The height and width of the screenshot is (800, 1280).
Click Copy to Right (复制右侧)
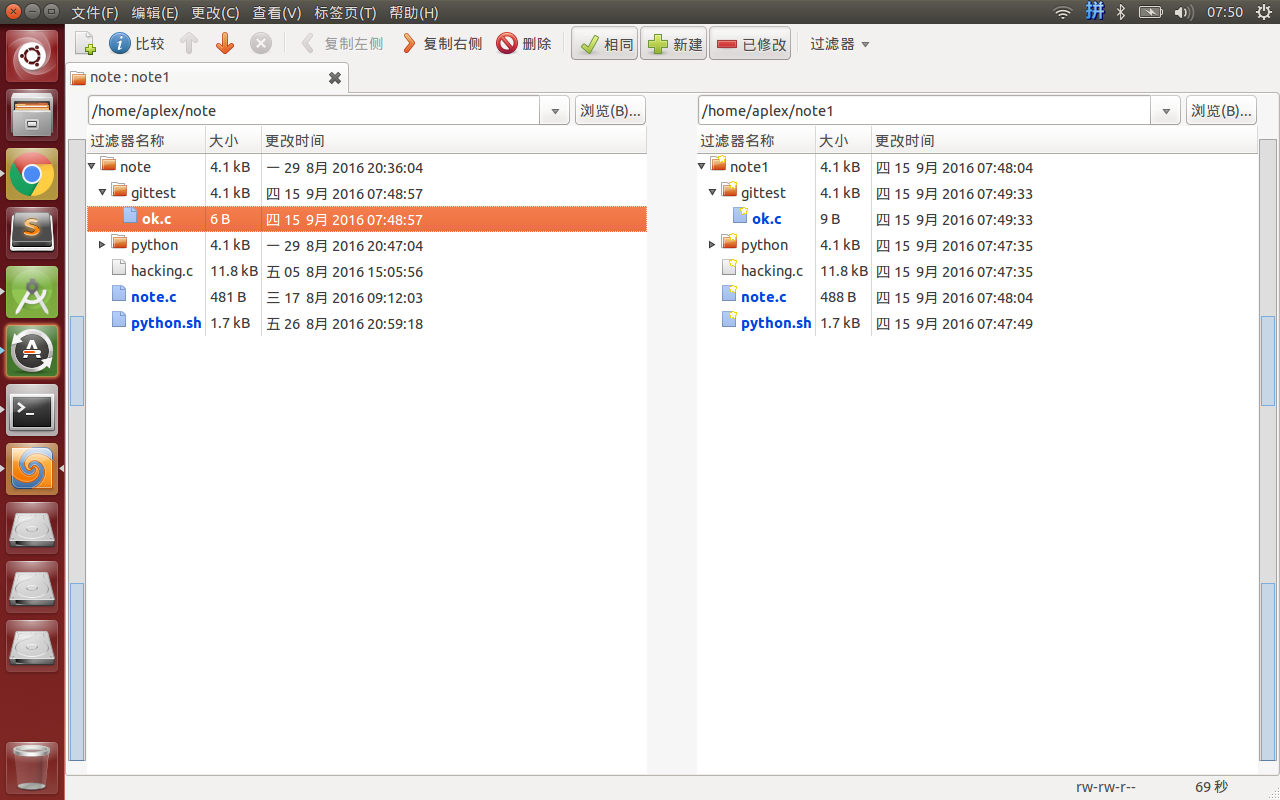tap(442, 44)
